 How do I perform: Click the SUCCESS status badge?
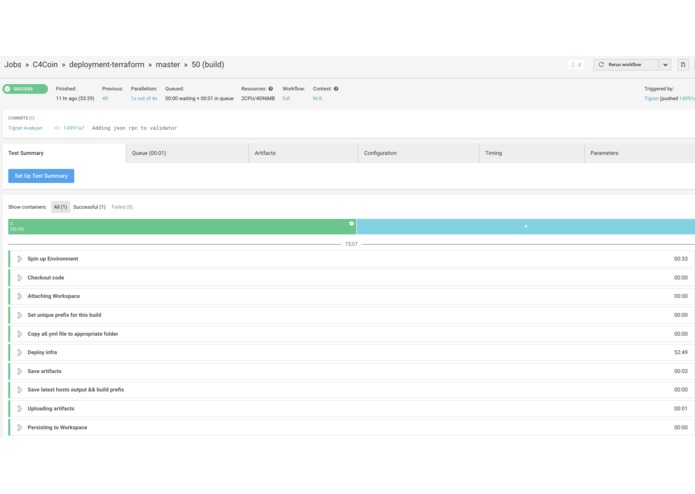(x=25, y=89)
